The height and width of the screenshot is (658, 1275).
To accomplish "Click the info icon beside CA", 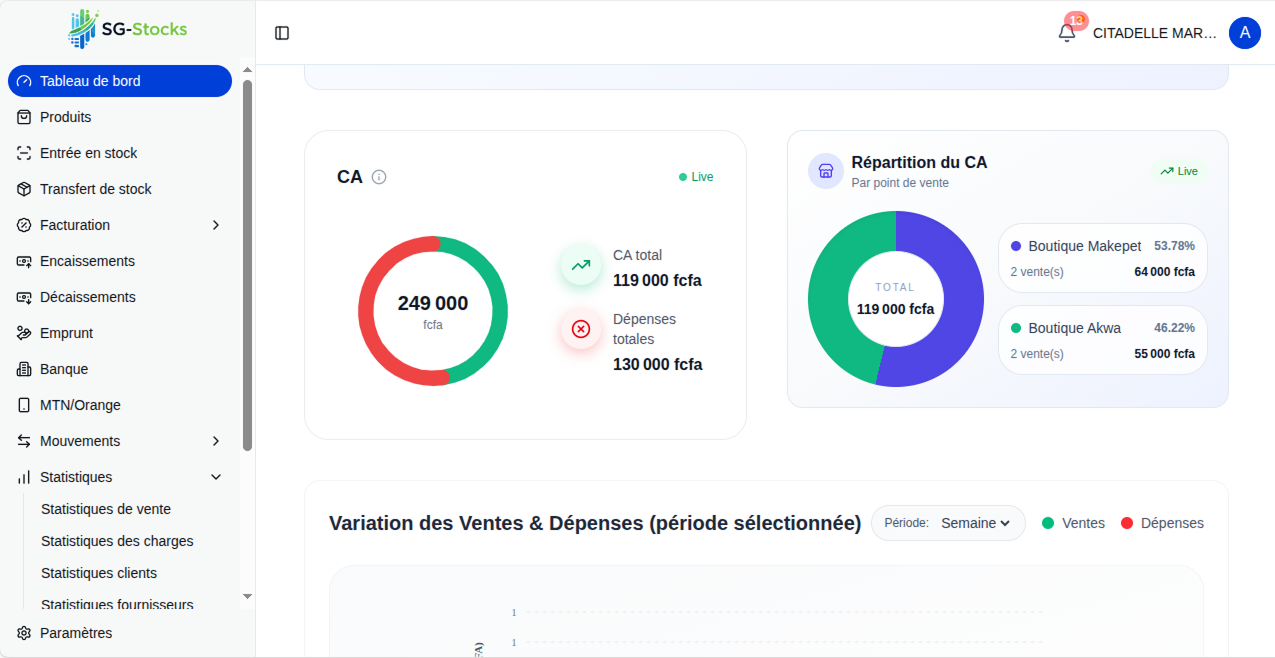I will [379, 177].
